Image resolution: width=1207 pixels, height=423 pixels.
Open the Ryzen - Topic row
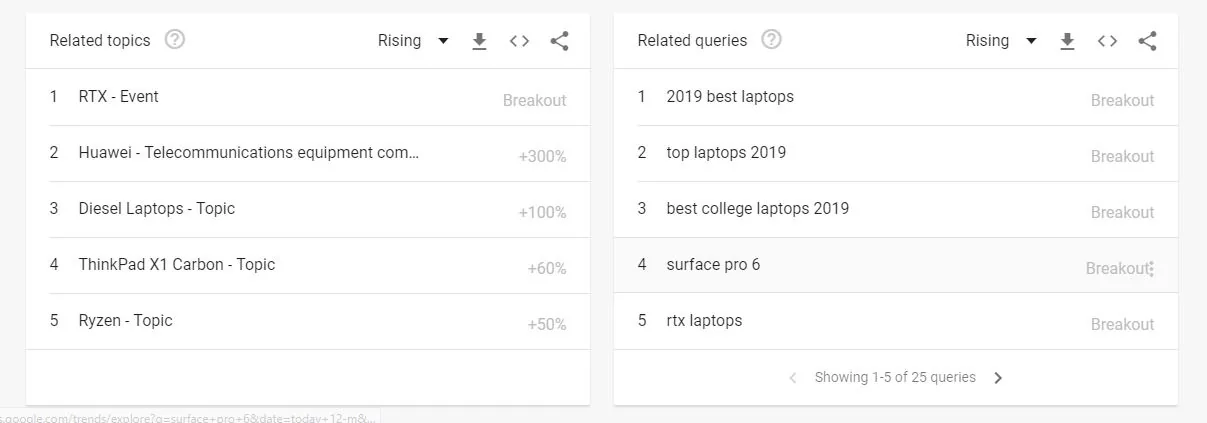click(x=126, y=321)
